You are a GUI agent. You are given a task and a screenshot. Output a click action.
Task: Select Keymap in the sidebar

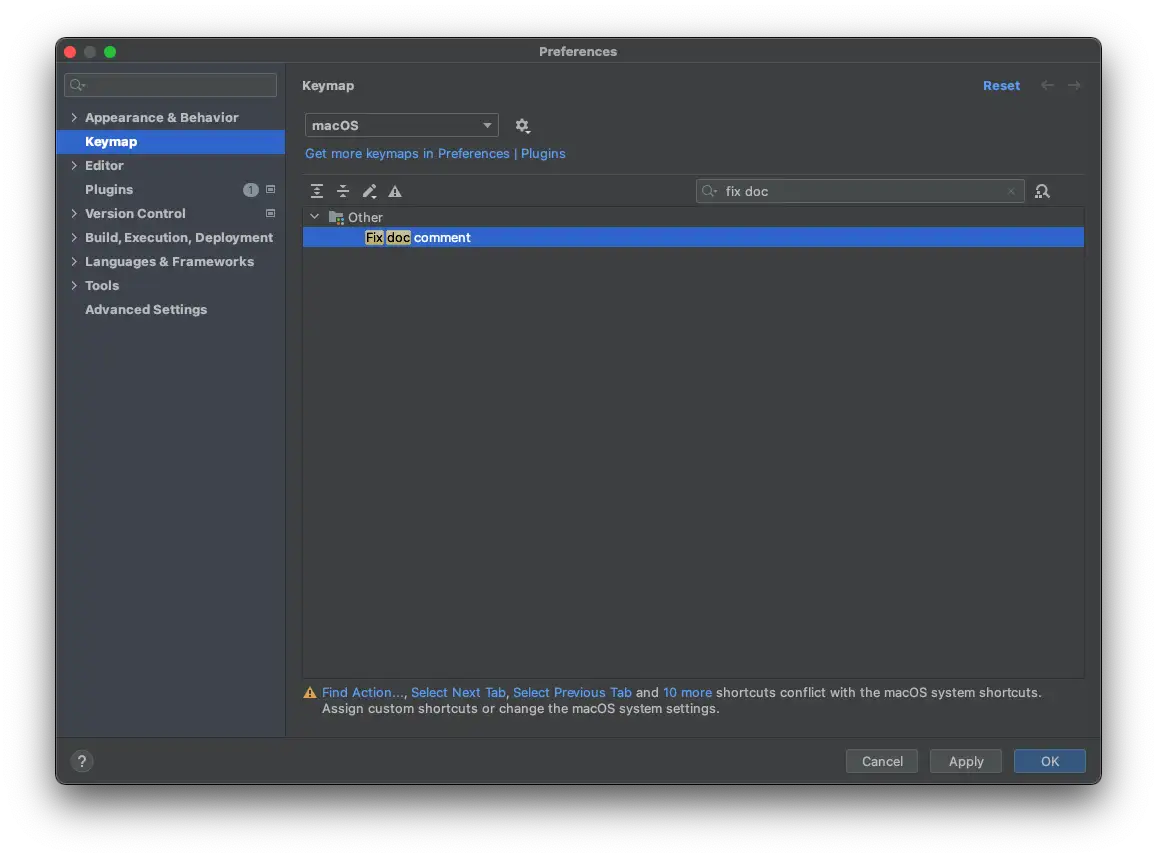click(x=170, y=142)
